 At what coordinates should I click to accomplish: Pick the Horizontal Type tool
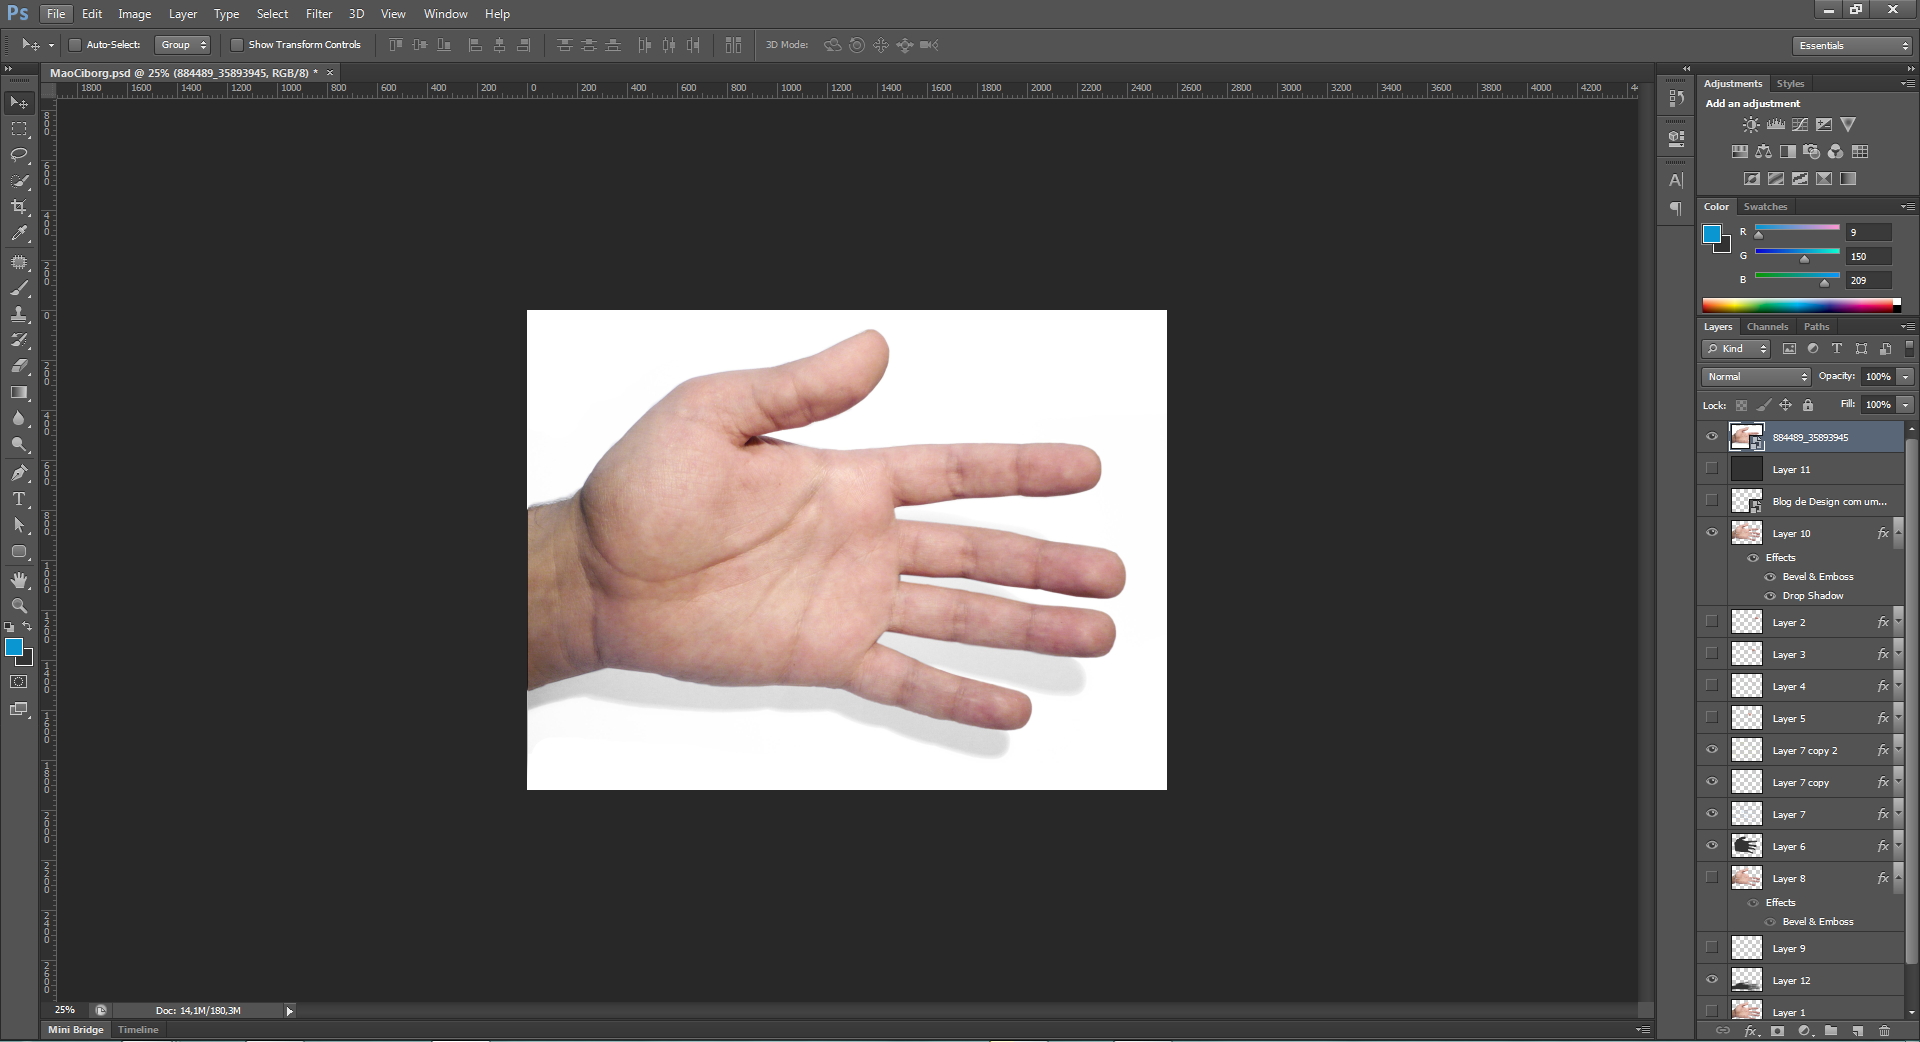(x=19, y=499)
